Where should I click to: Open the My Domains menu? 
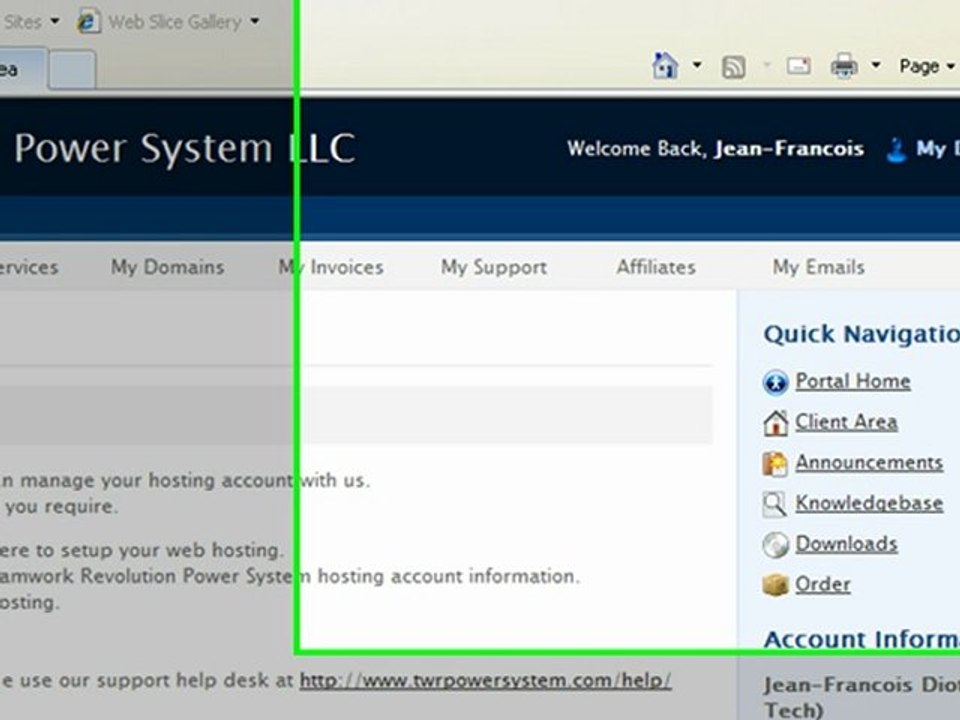168,267
